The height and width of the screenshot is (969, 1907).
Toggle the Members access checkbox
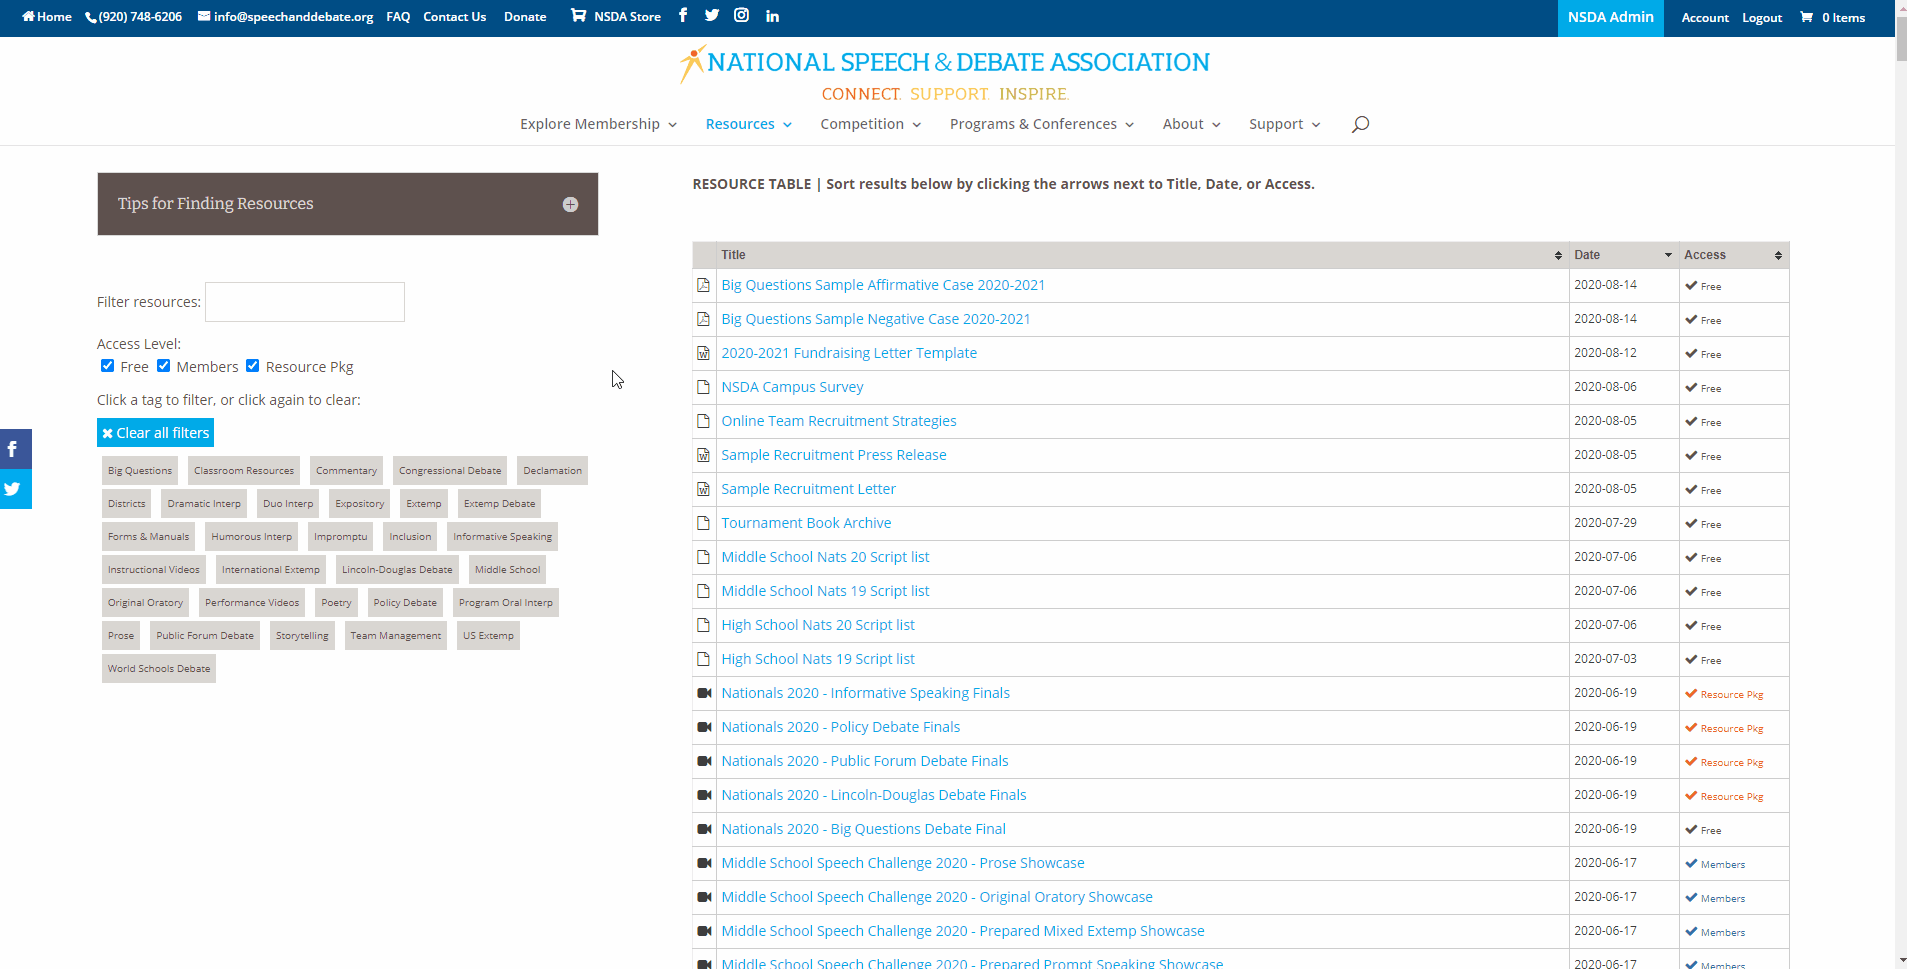(x=164, y=366)
